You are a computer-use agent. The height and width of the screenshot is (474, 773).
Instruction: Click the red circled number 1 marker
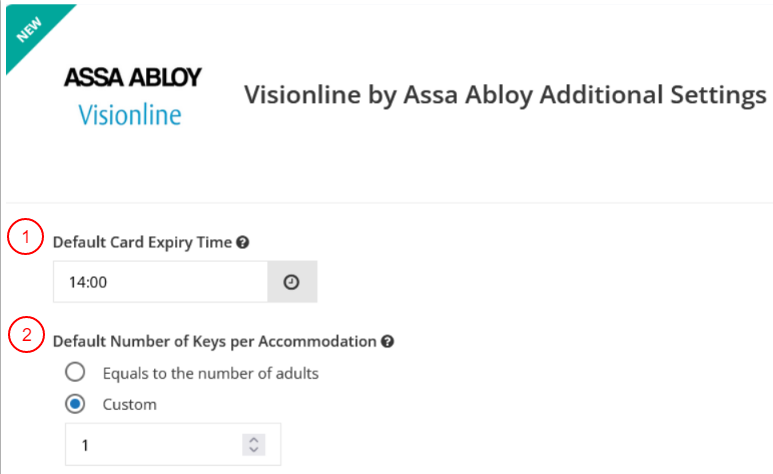coord(25,238)
